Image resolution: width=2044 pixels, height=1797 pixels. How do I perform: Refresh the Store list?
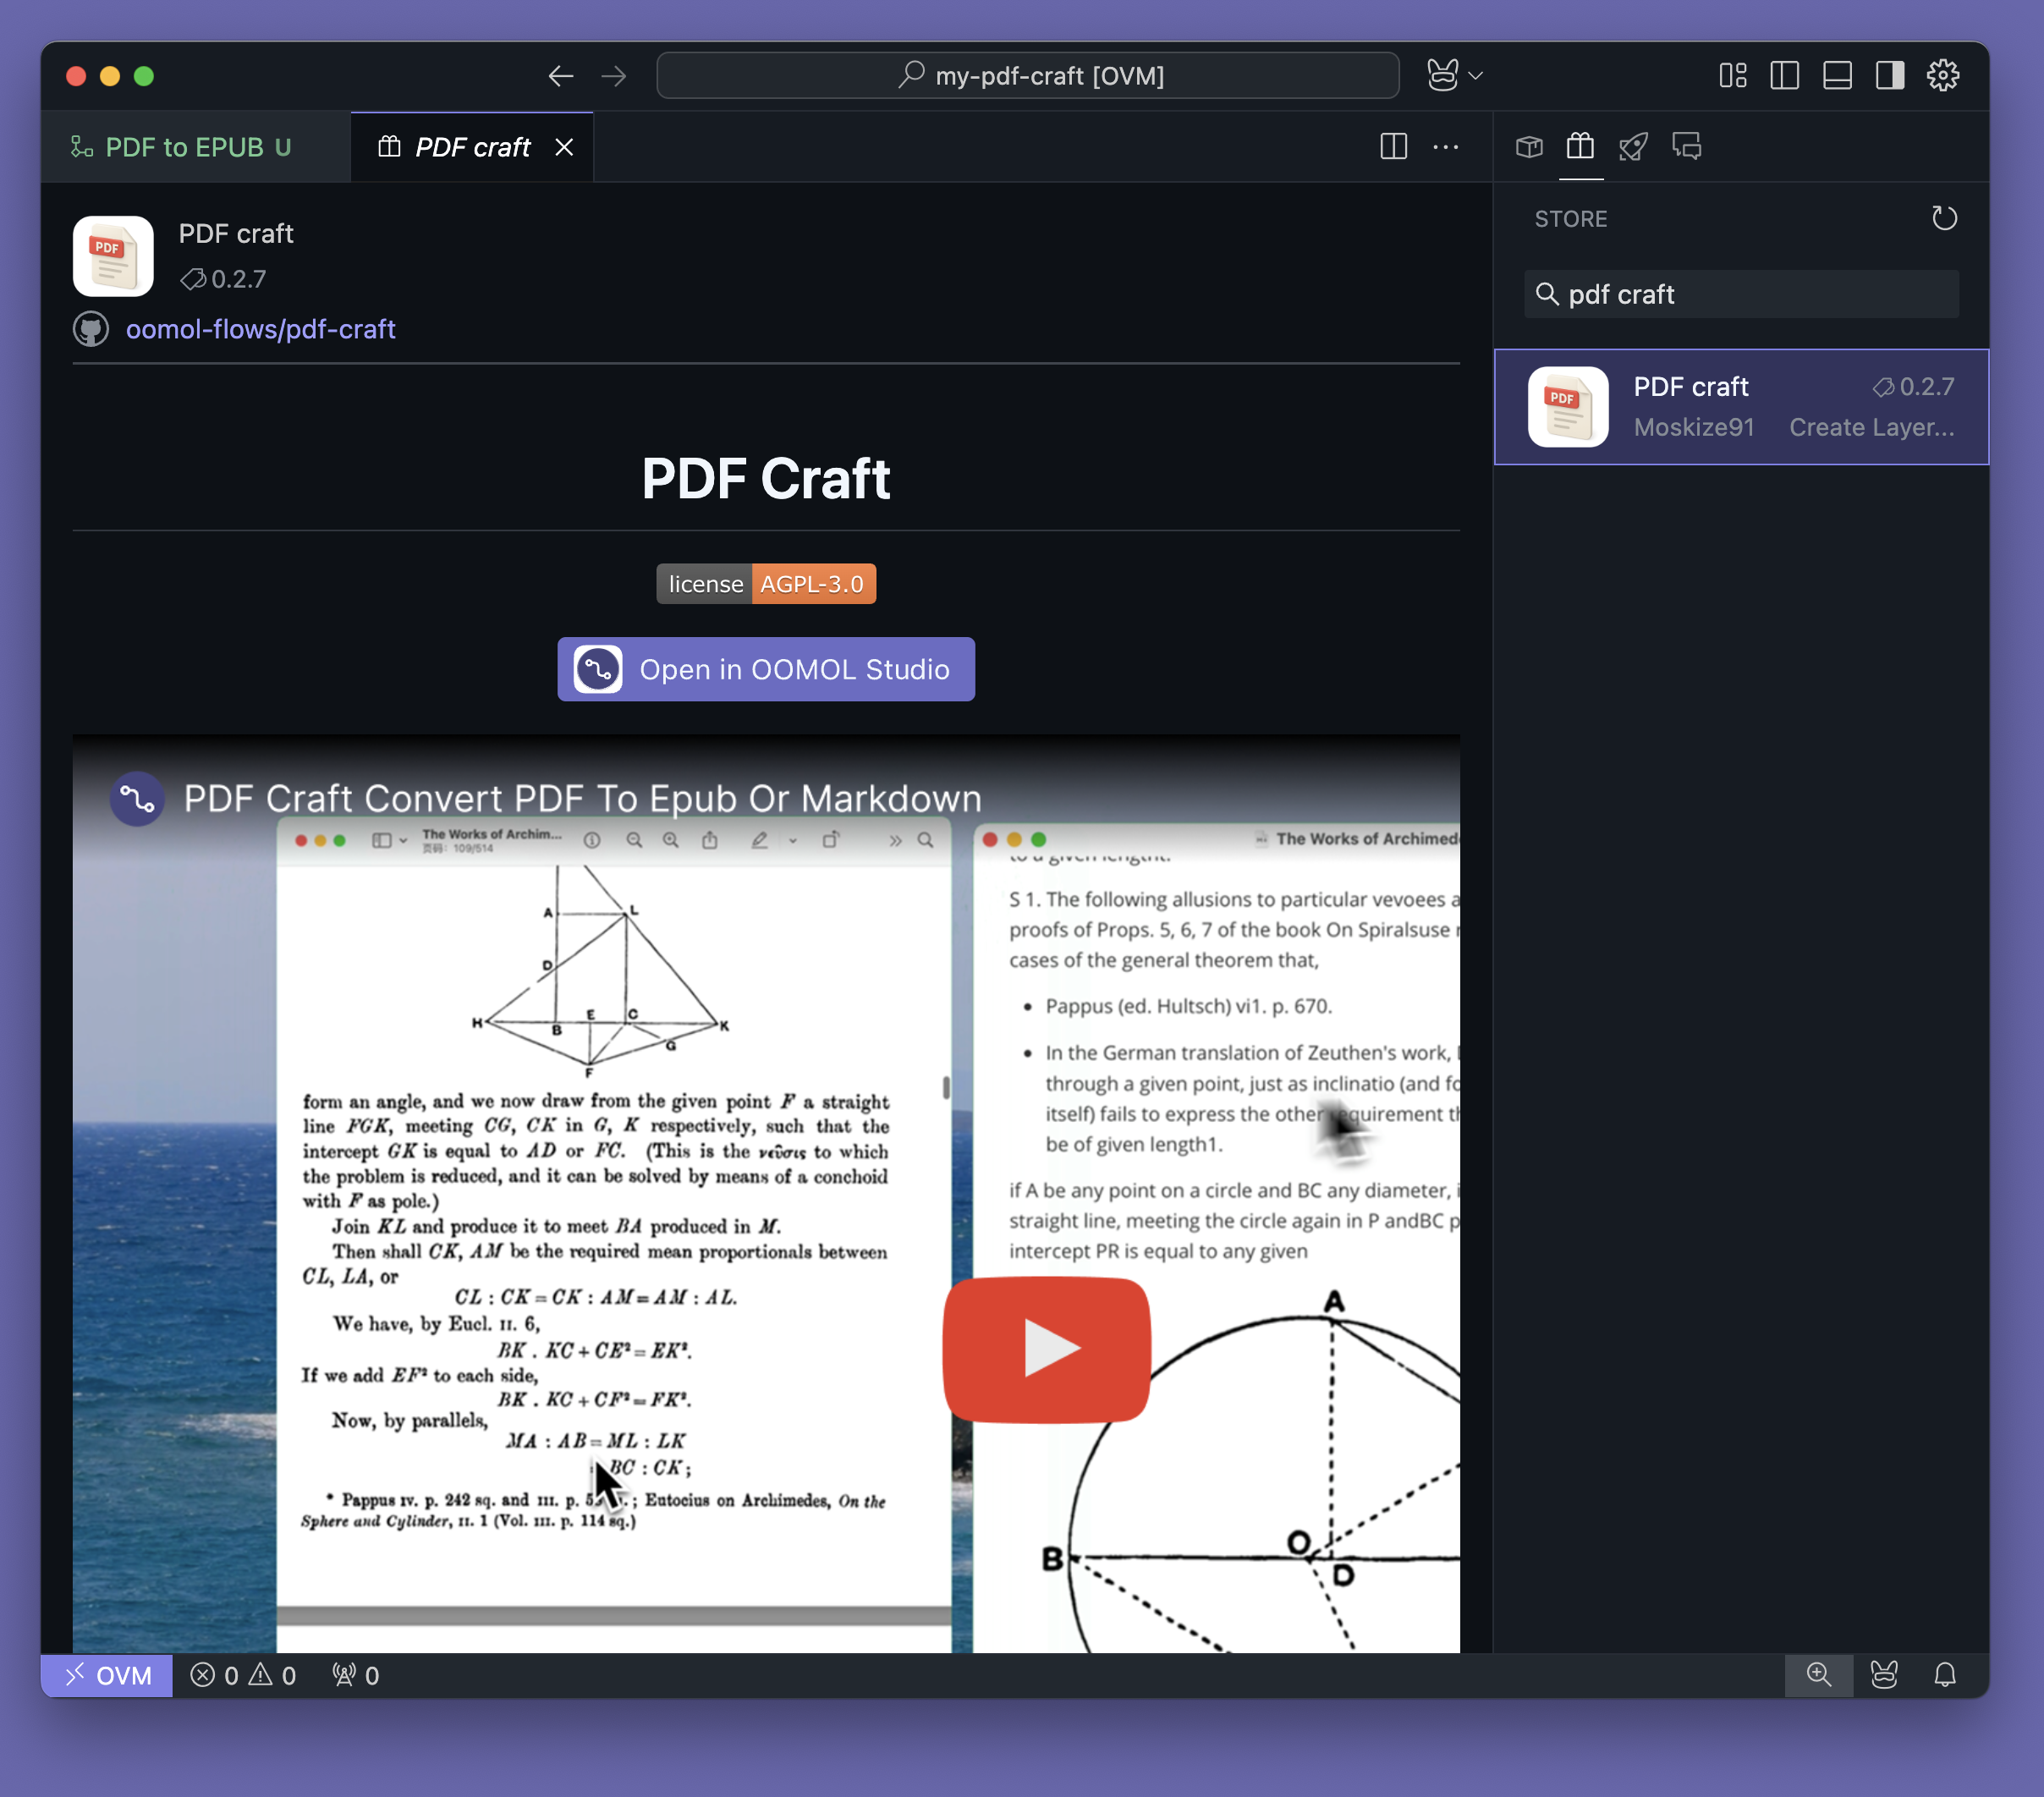click(1943, 218)
